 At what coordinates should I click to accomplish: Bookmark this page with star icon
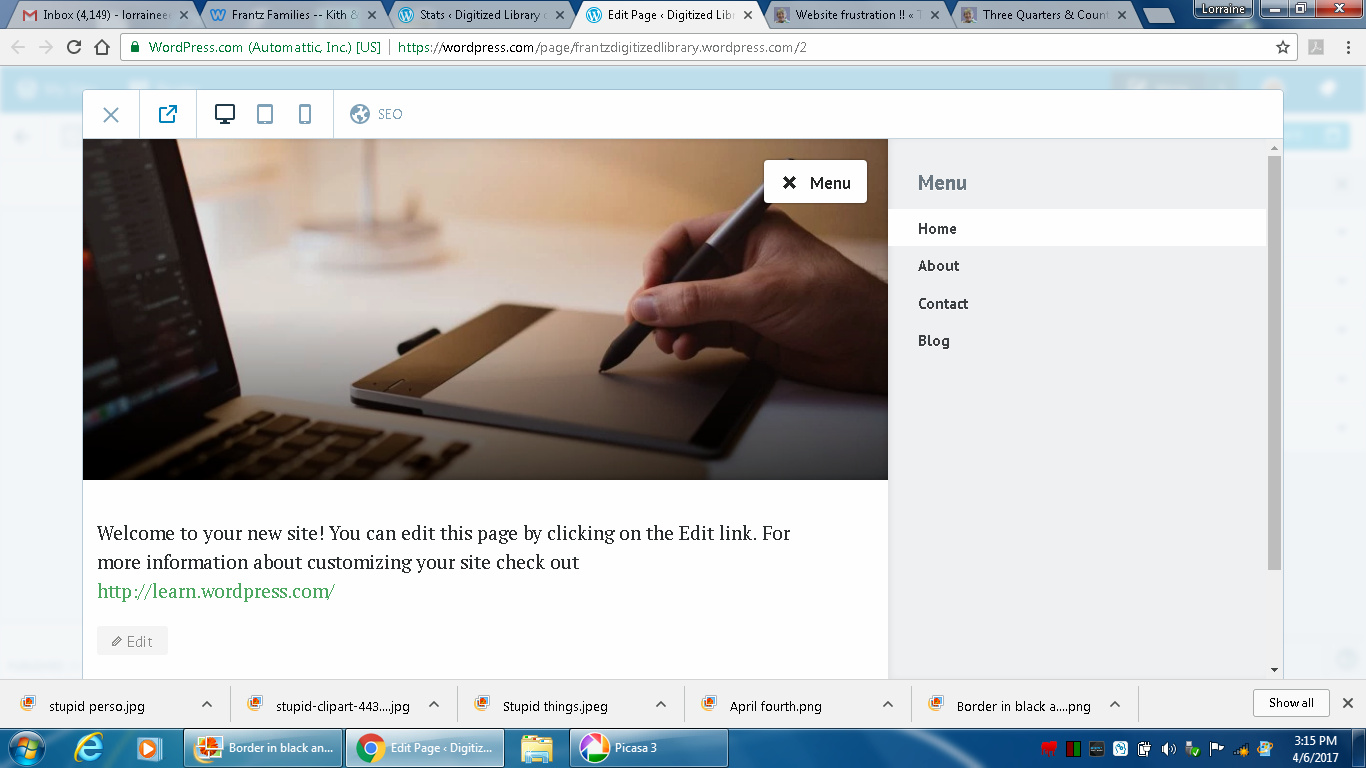coord(1283,47)
